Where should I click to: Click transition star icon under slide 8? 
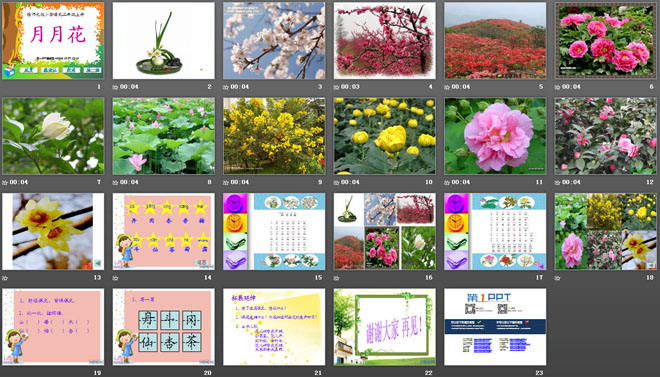point(115,183)
